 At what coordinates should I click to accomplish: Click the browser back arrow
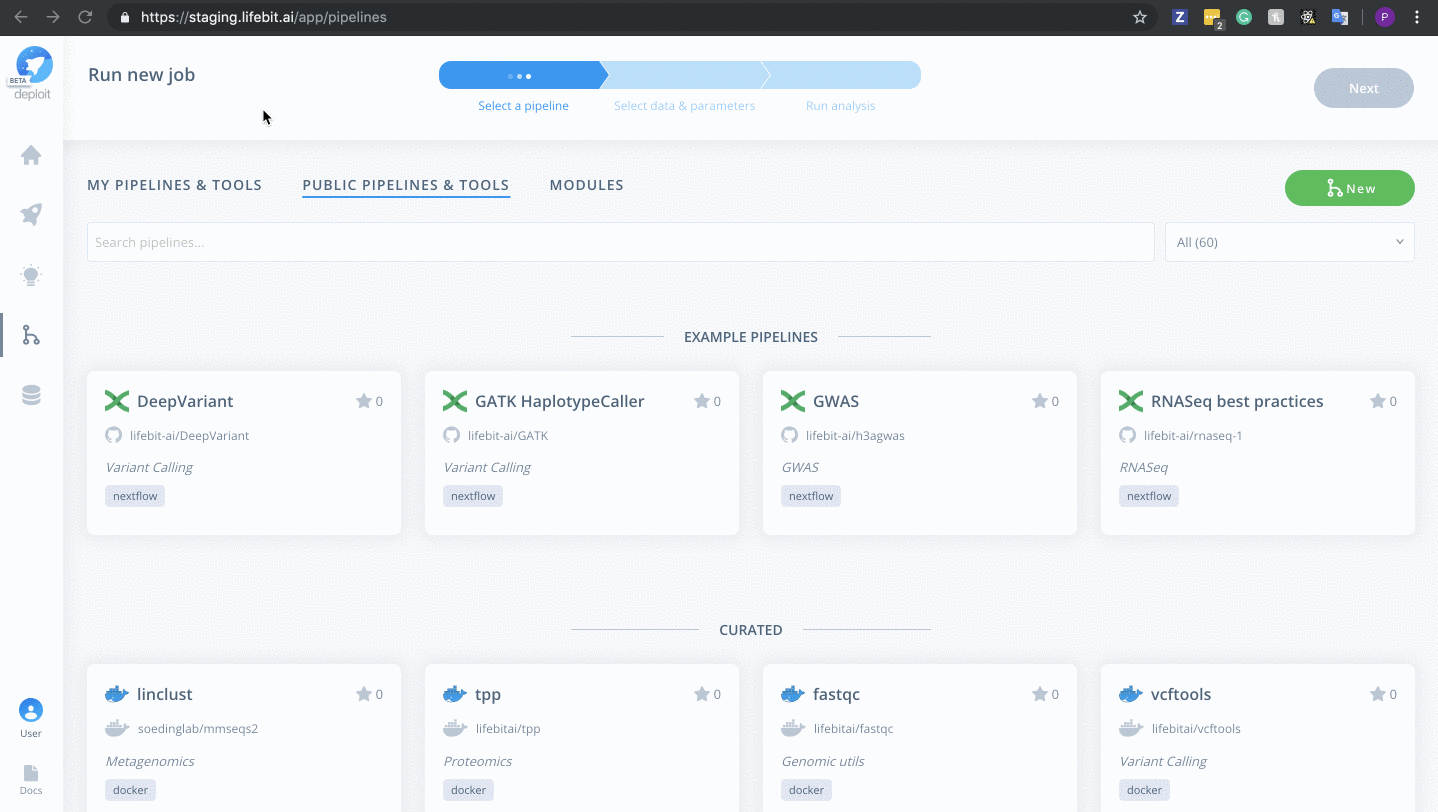(x=21, y=17)
